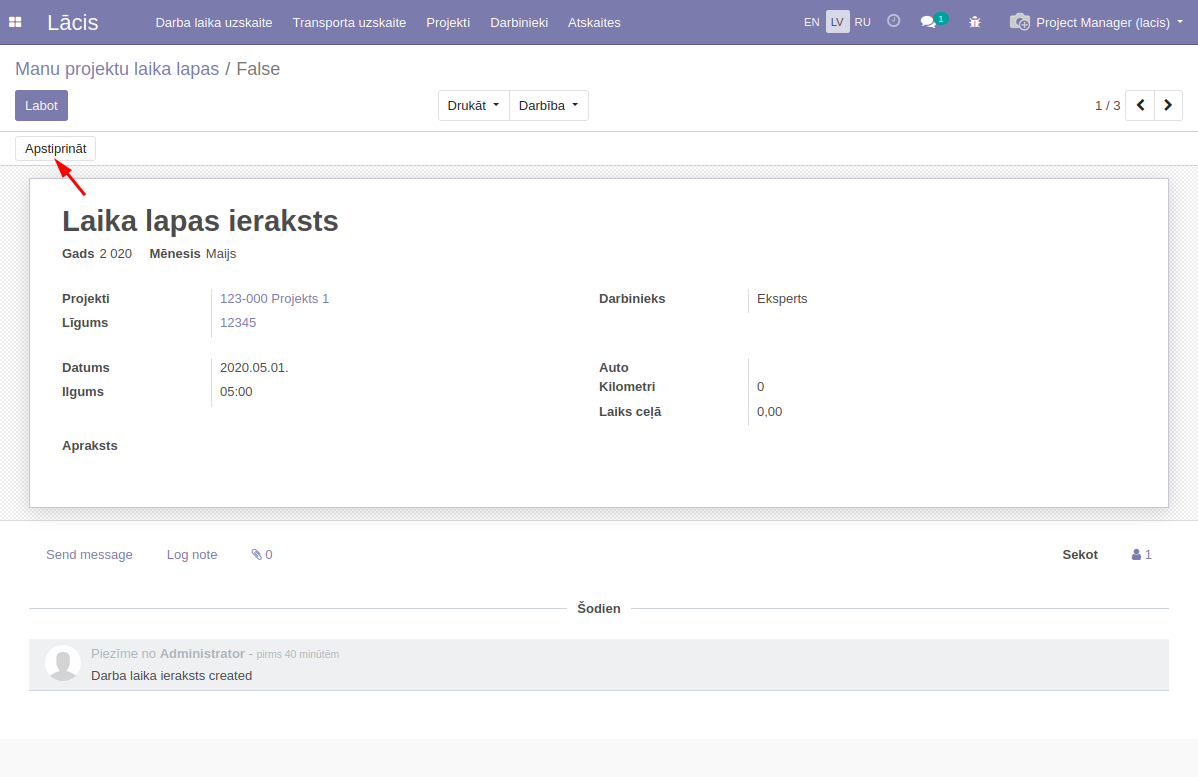Open the apps grid menu icon
Image resolution: width=1198 pixels, height=777 pixels.
point(15,22)
